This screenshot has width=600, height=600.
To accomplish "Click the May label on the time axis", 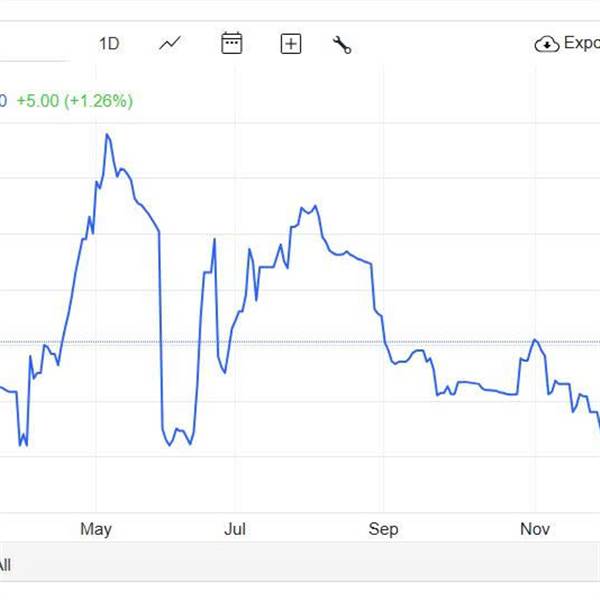I will point(96,528).
